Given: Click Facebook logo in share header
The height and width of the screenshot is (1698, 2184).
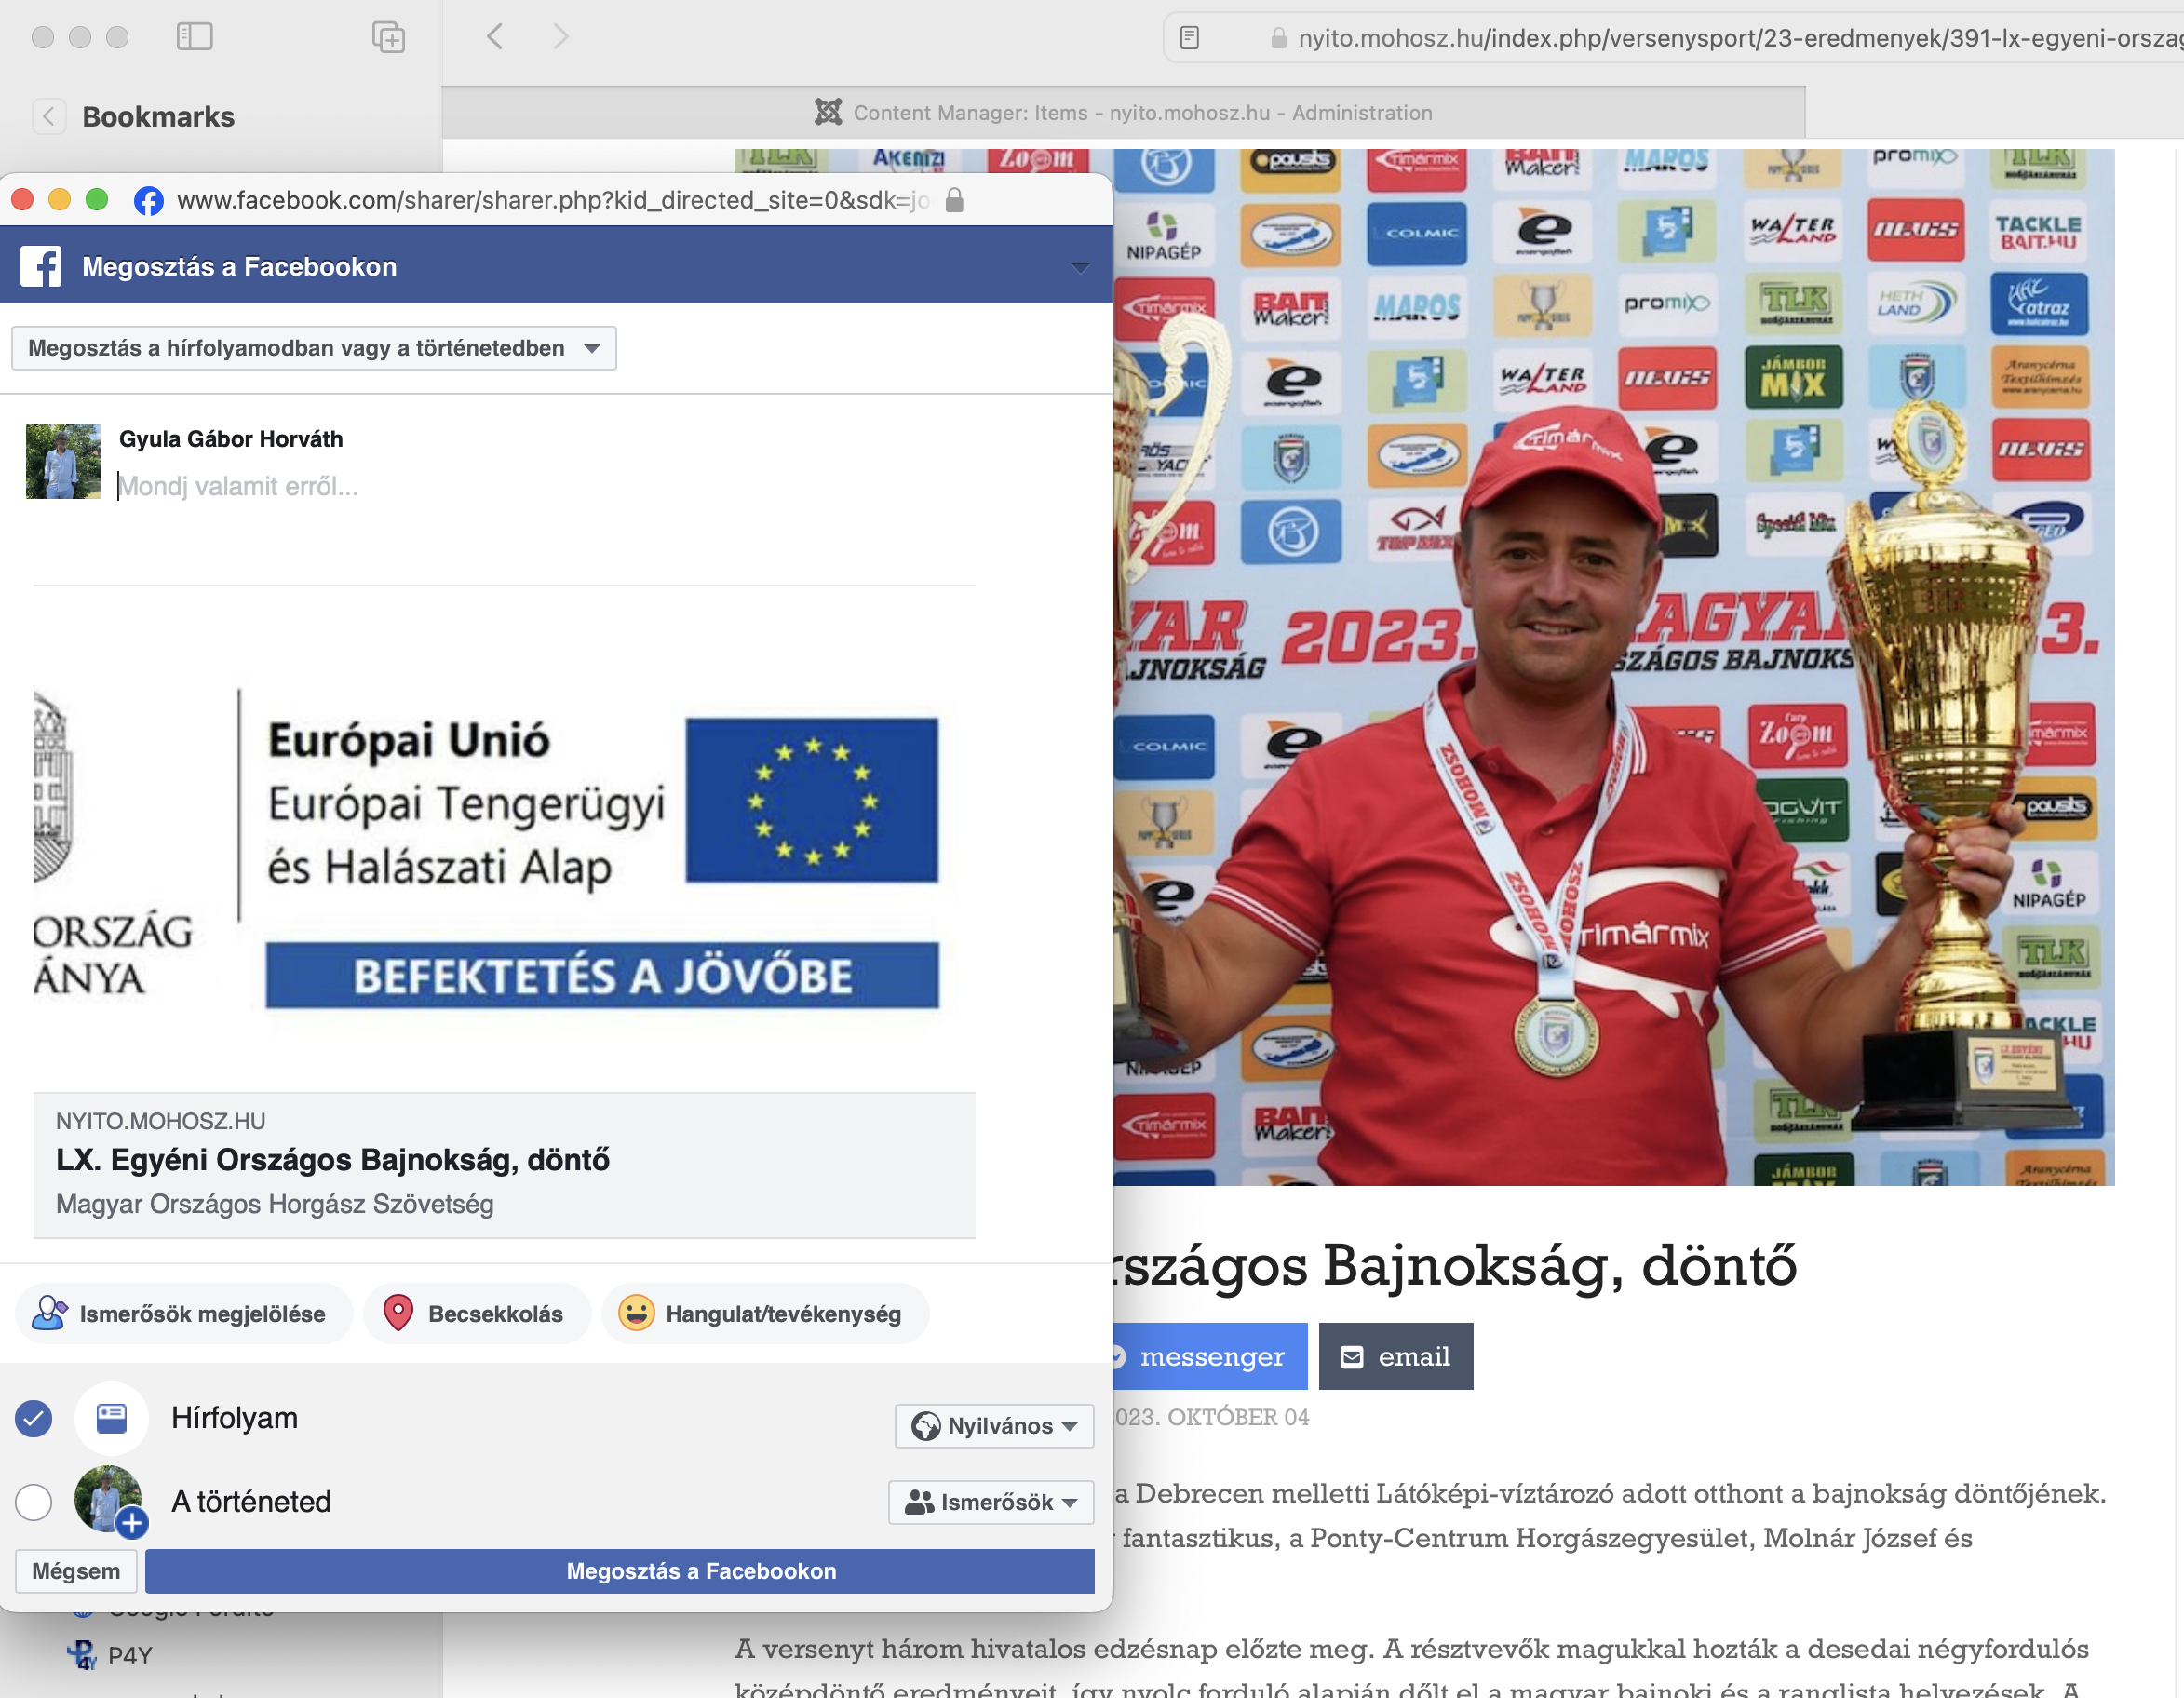Looking at the screenshot, I should point(41,266).
